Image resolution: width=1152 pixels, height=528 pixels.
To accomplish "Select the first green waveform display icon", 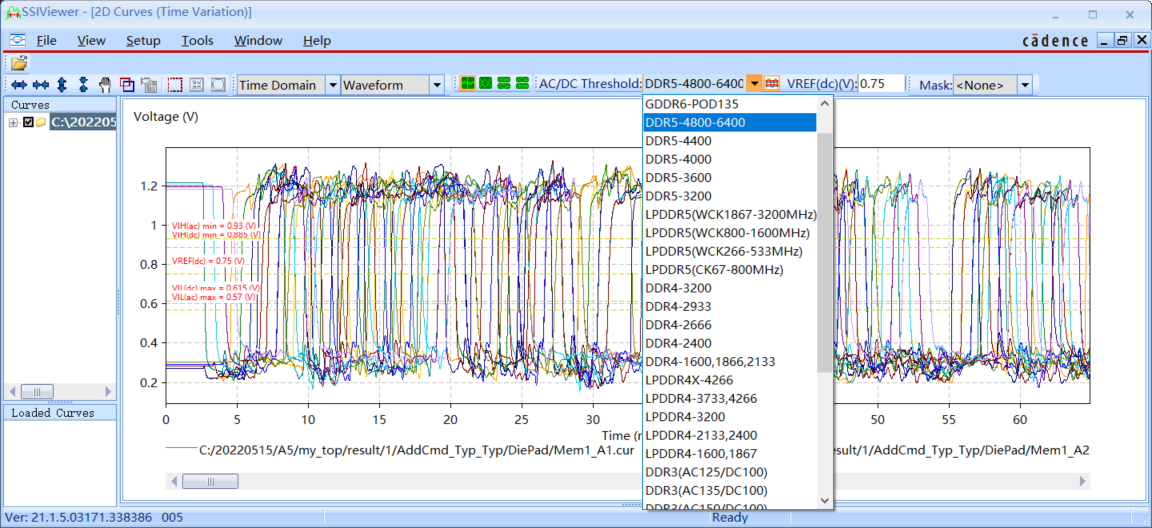I will tap(467, 84).
